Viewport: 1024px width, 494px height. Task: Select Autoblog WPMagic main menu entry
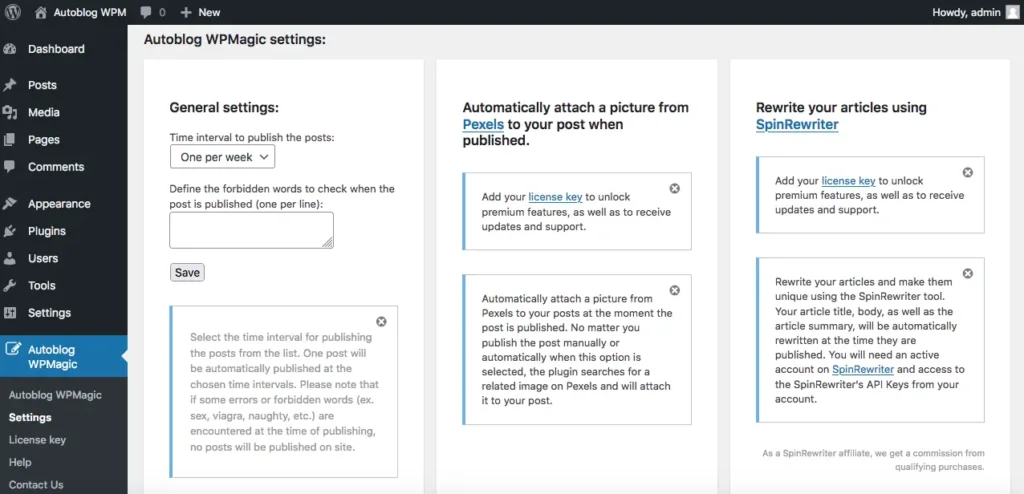[x=64, y=356]
